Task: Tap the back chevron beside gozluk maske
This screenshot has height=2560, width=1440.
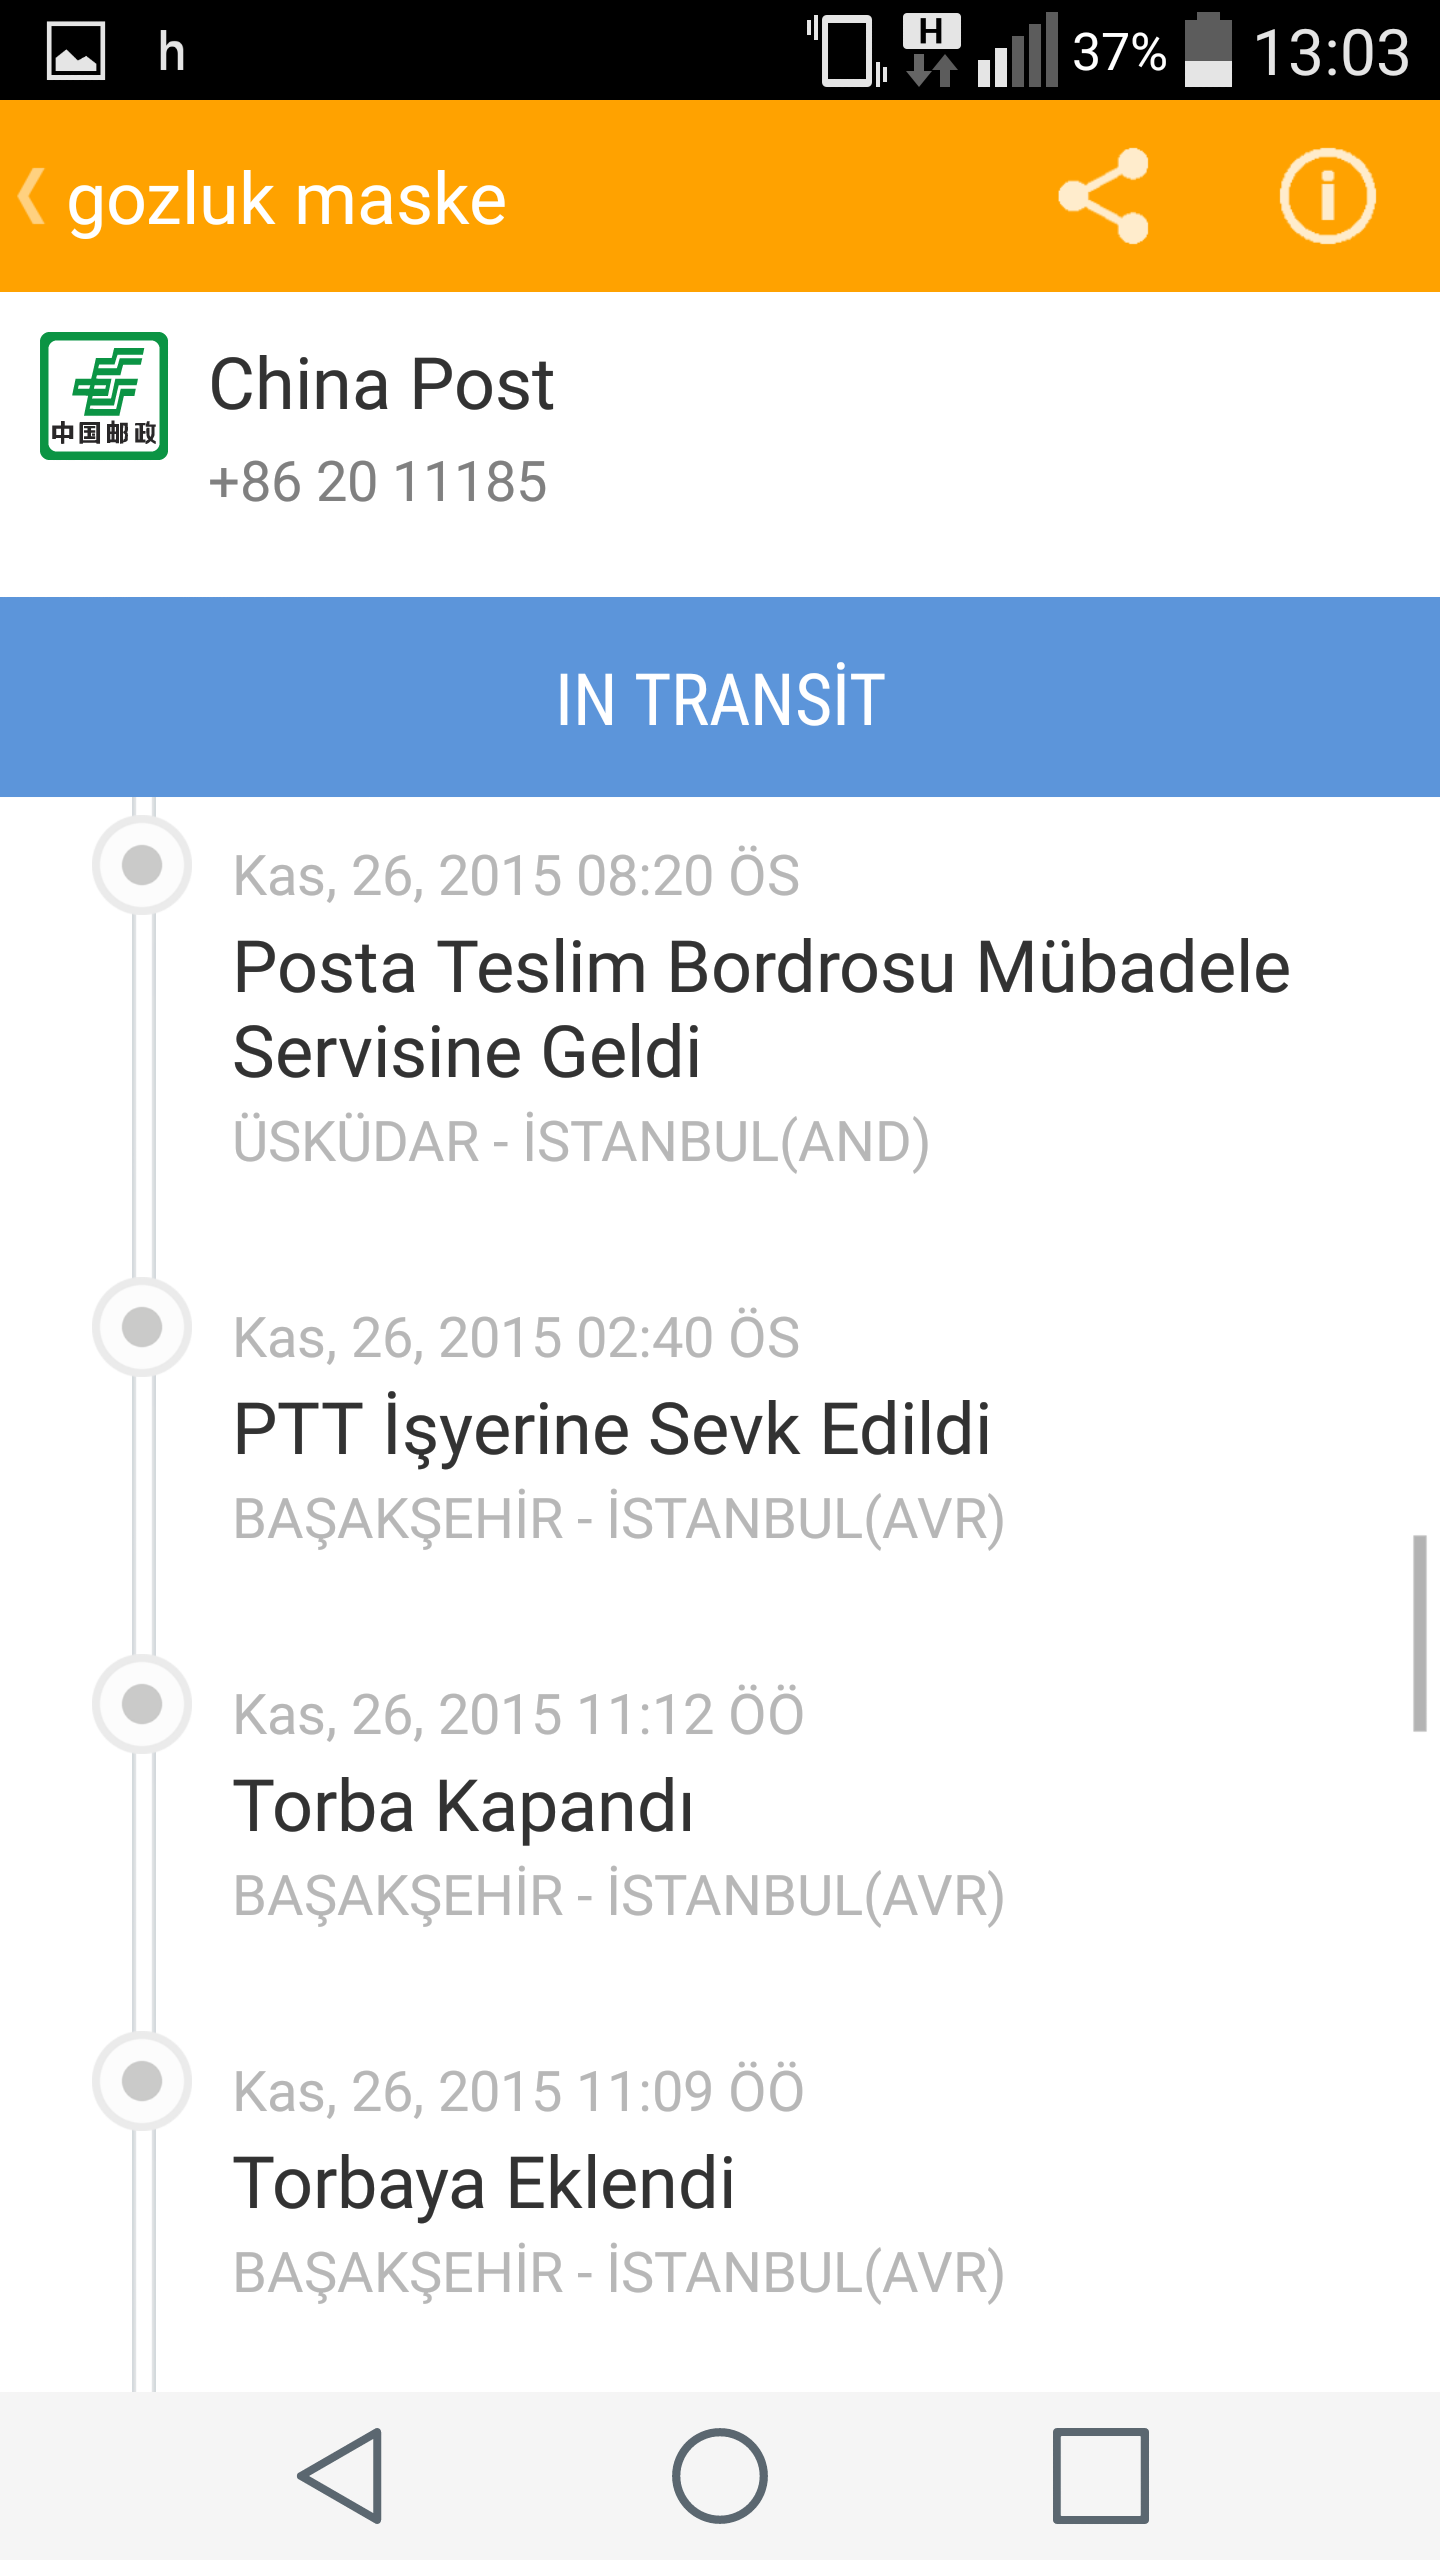Action: tap(32, 196)
